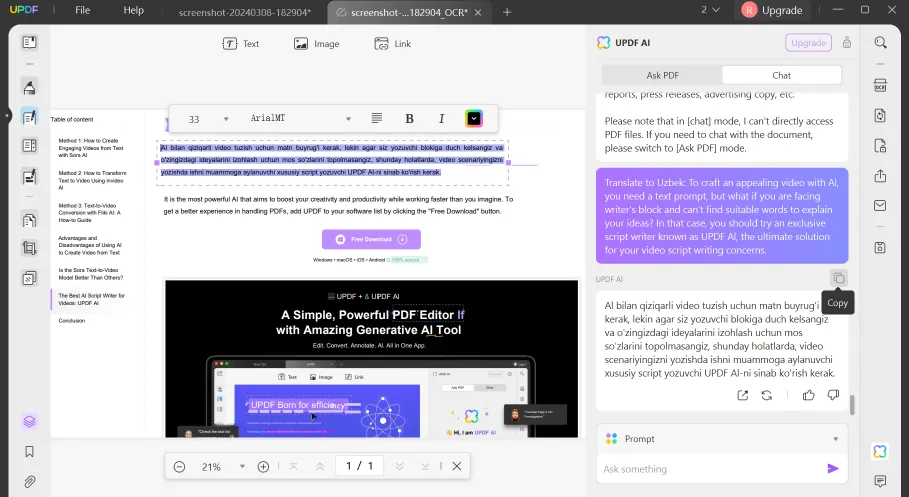Go to first page arrow
Screen dimensions: 909x497
click(x=293, y=466)
